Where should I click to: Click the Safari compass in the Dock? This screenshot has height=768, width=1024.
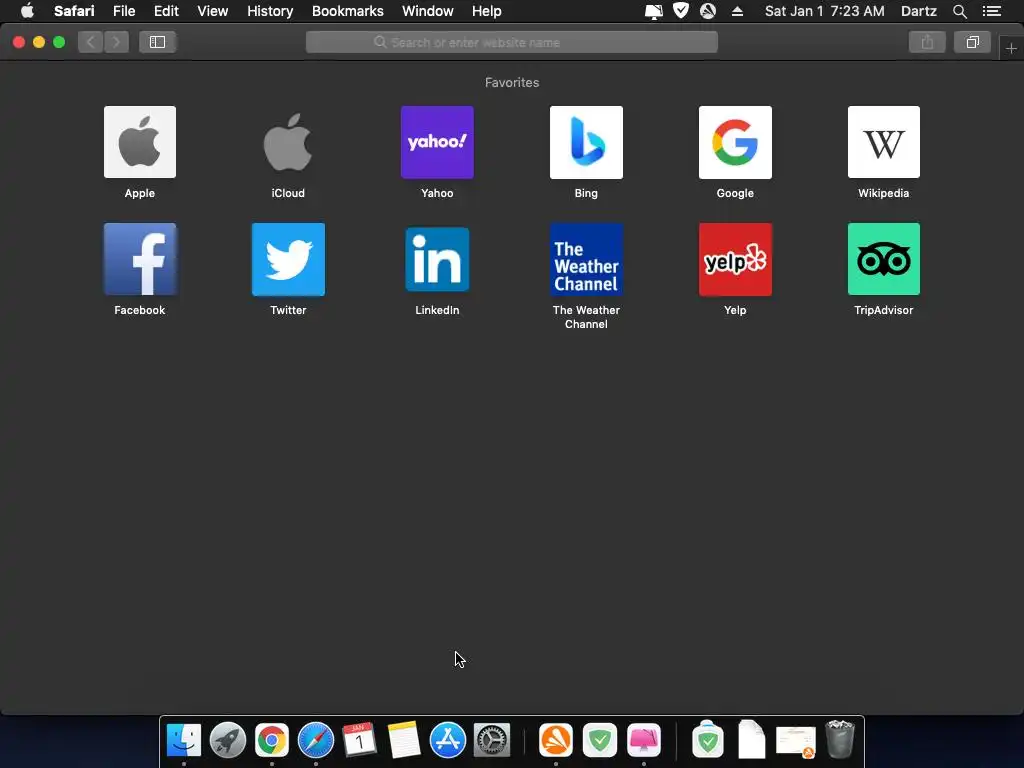click(x=316, y=741)
